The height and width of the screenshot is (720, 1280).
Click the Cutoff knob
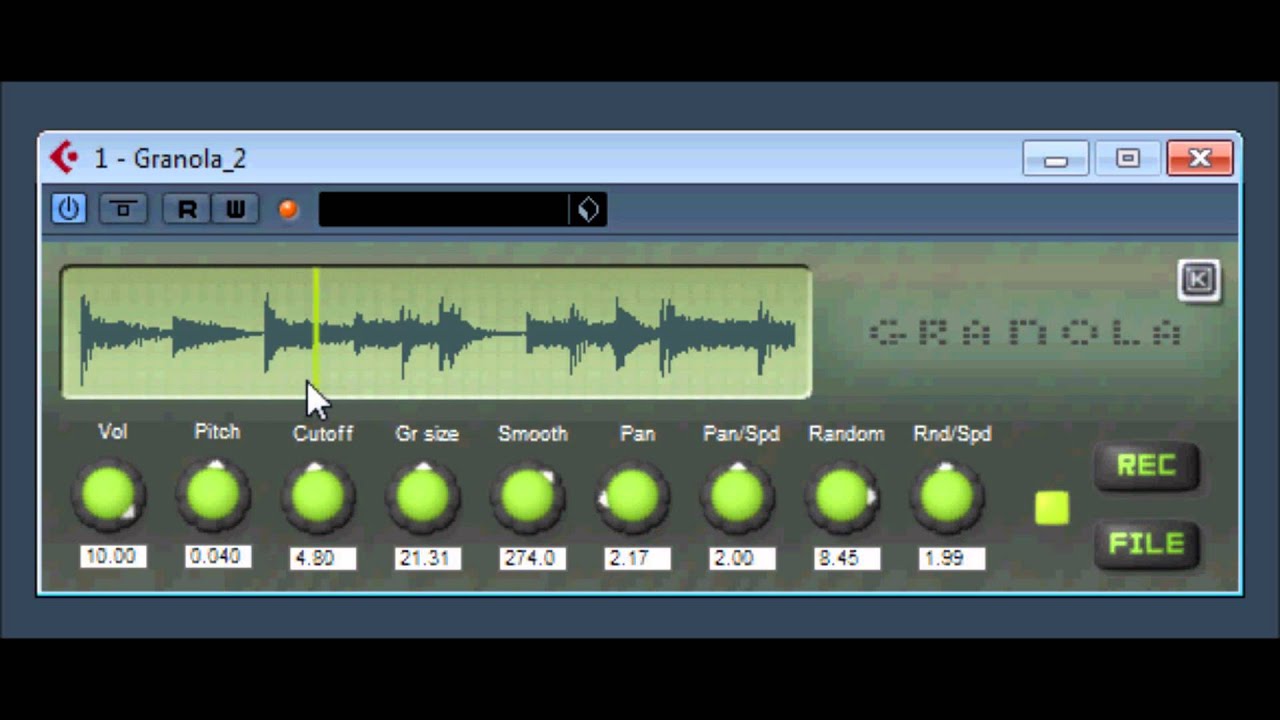click(318, 497)
